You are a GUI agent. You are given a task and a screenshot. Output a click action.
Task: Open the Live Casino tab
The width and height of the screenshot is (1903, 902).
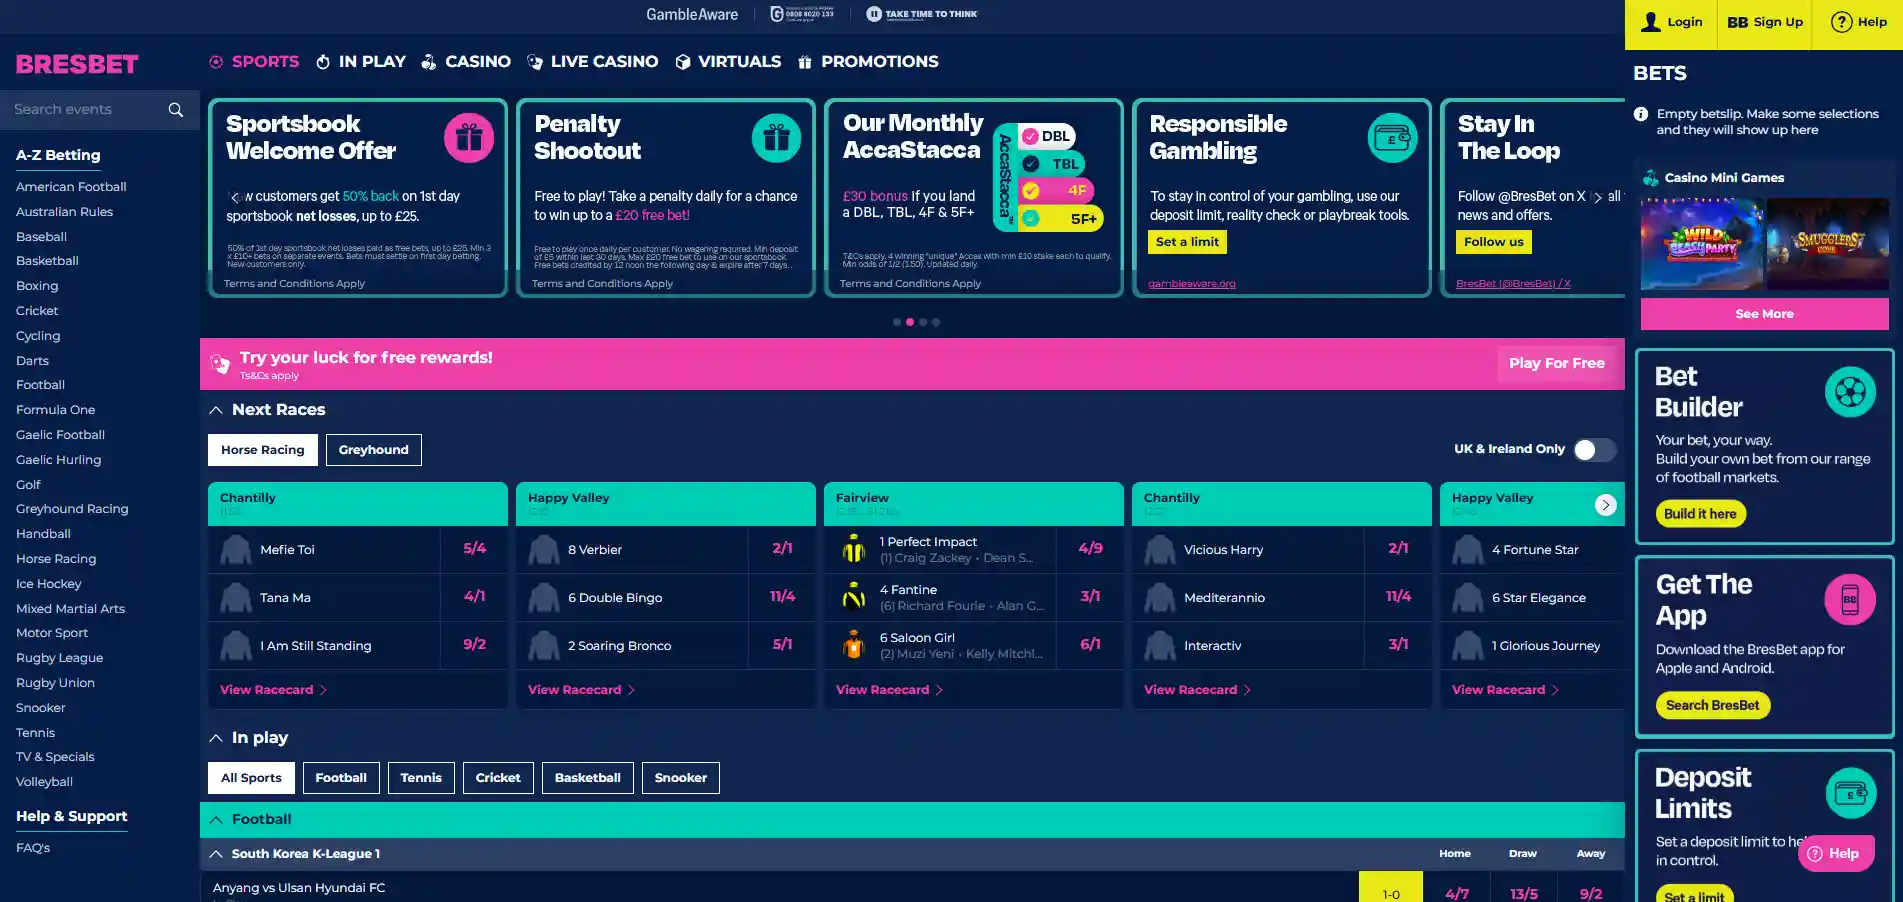(x=592, y=62)
